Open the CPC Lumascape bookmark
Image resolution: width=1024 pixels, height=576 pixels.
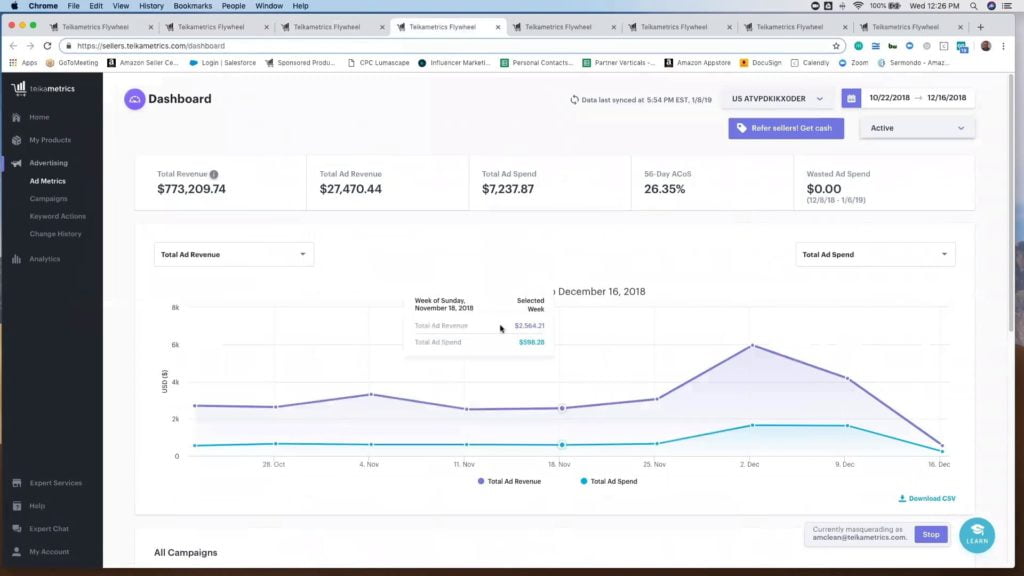pos(378,63)
